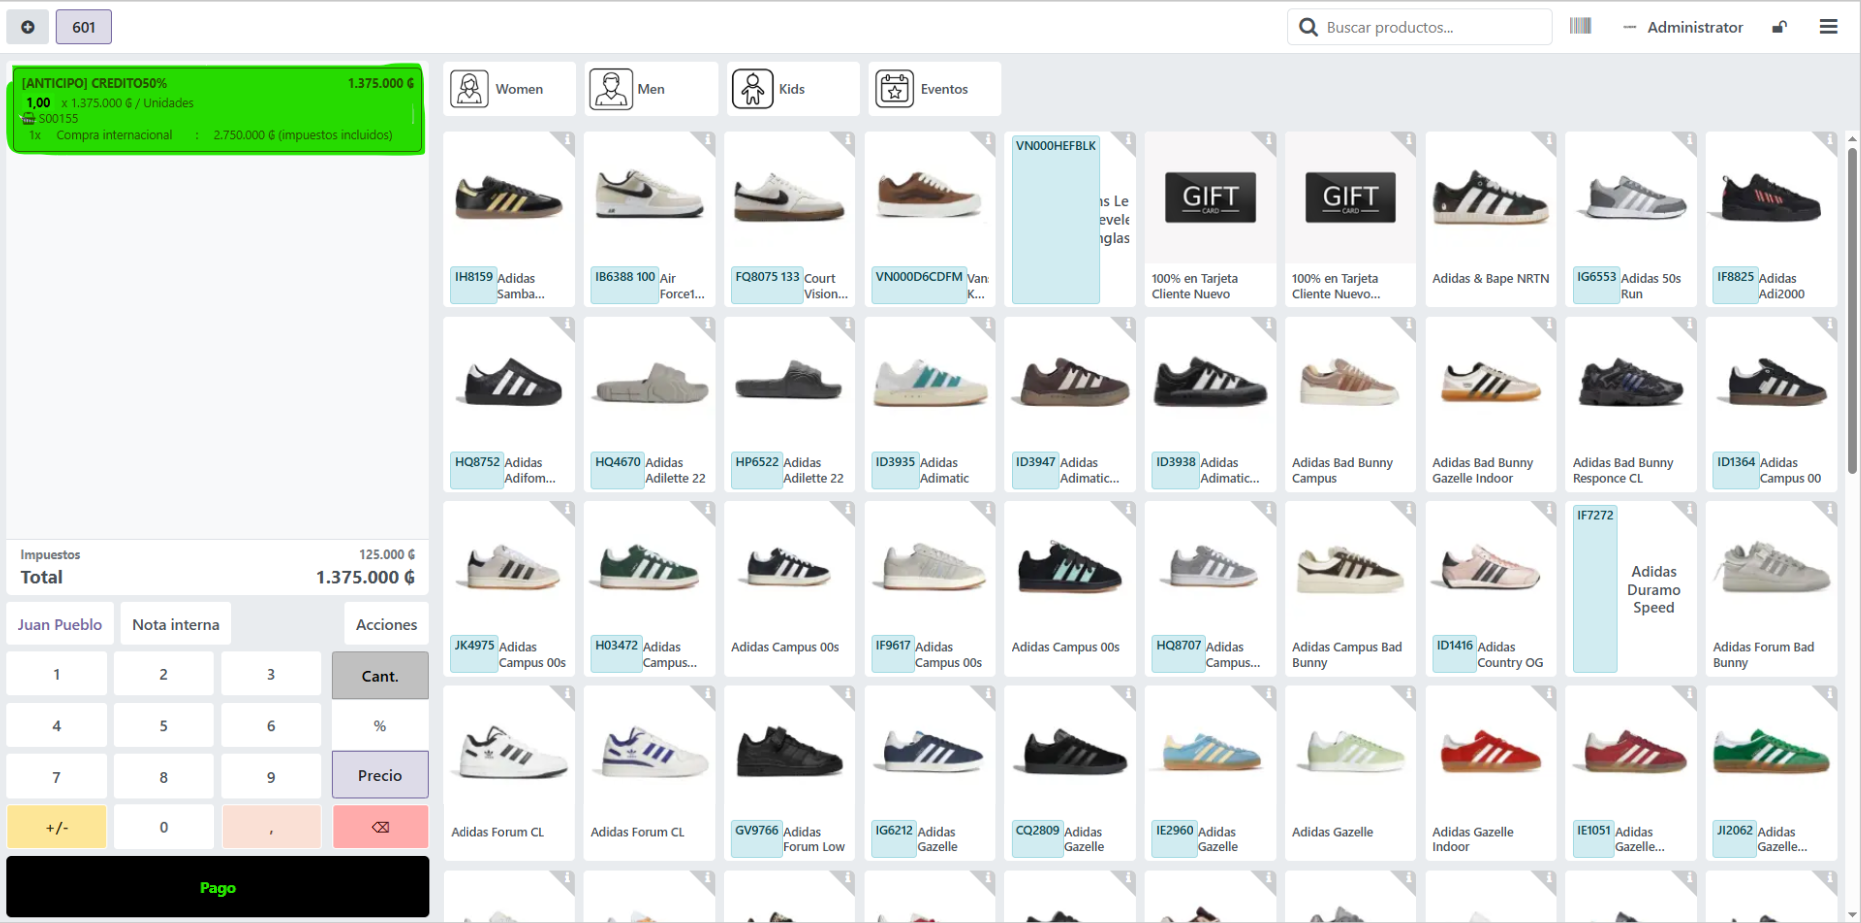Activate the Precio mode
The height and width of the screenshot is (923, 1861).
tap(380, 775)
